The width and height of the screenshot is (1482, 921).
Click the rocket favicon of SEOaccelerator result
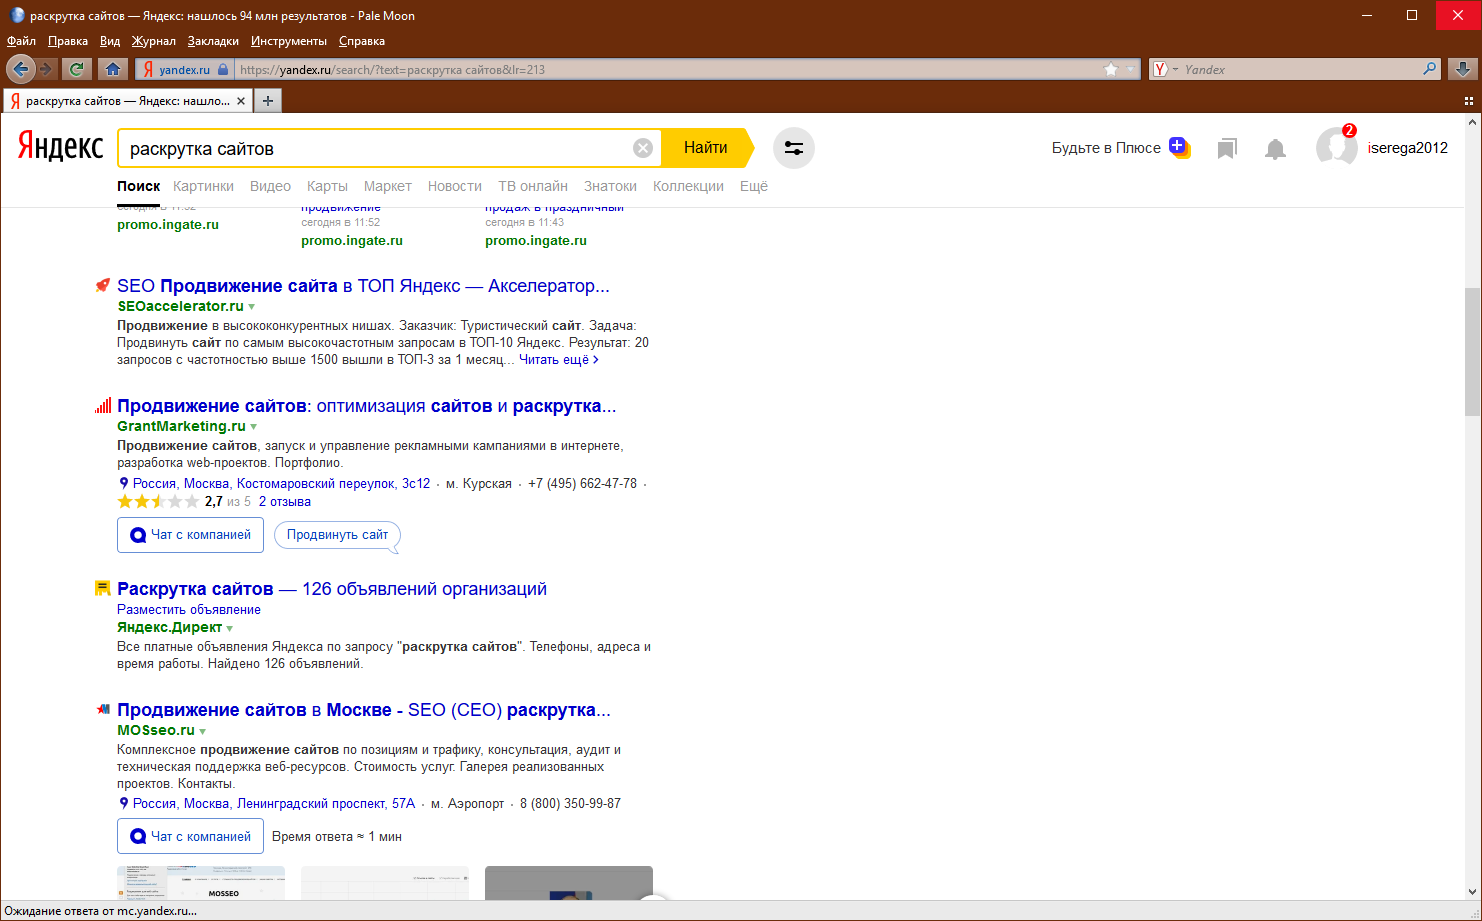pyautogui.click(x=102, y=286)
